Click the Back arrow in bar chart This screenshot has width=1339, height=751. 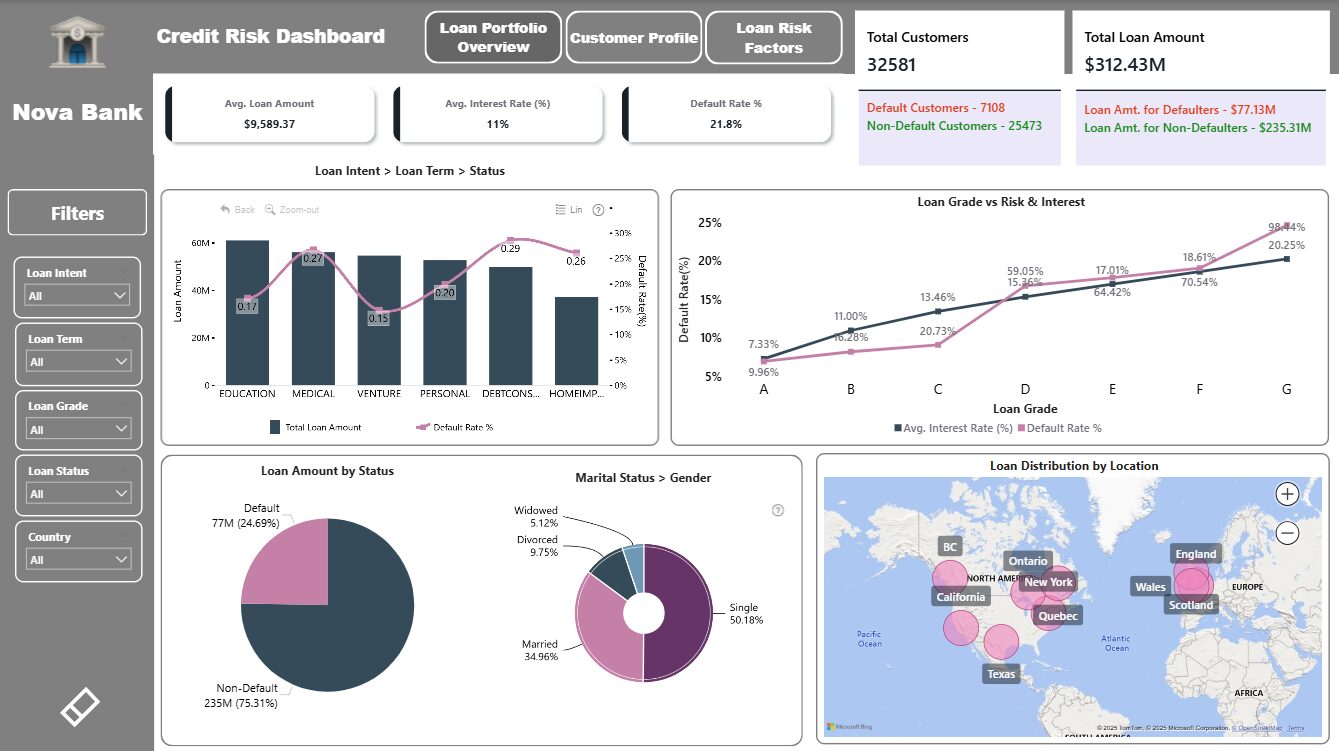coord(238,210)
